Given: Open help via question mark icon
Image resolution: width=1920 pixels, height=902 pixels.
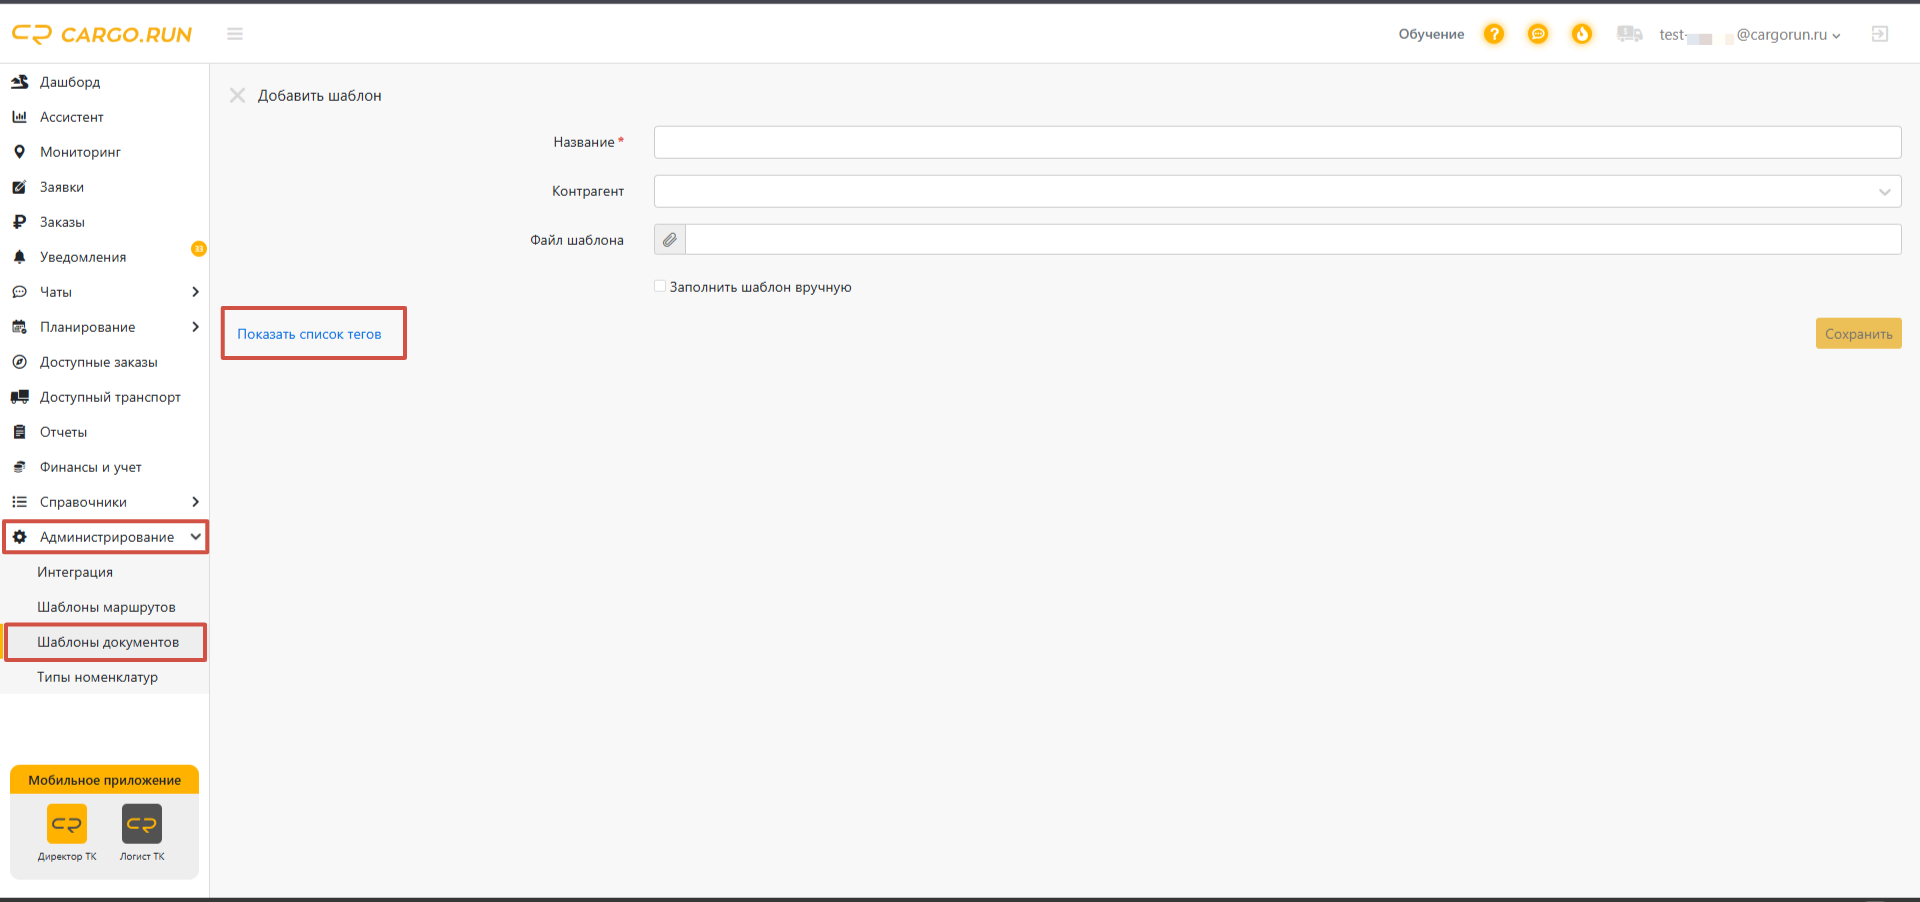Looking at the screenshot, I should pyautogui.click(x=1494, y=34).
